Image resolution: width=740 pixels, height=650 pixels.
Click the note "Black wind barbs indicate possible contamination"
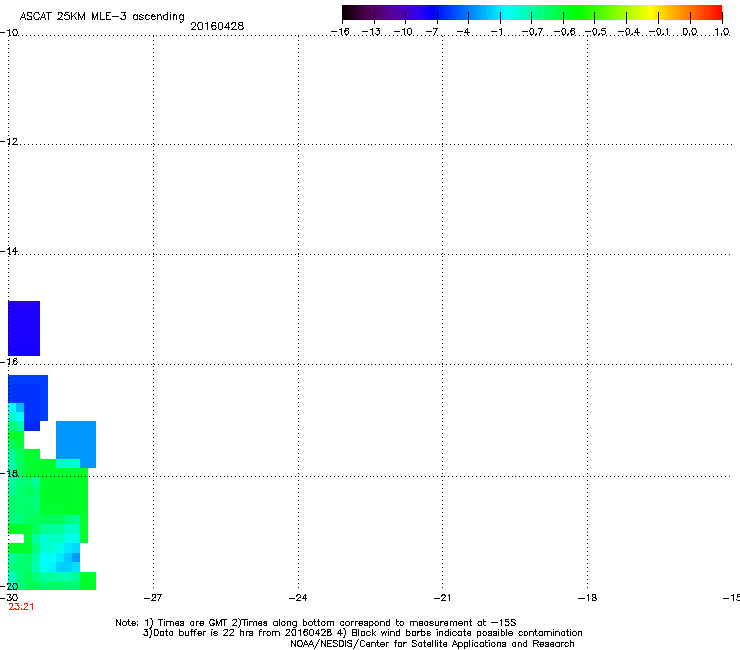[460, 633]
